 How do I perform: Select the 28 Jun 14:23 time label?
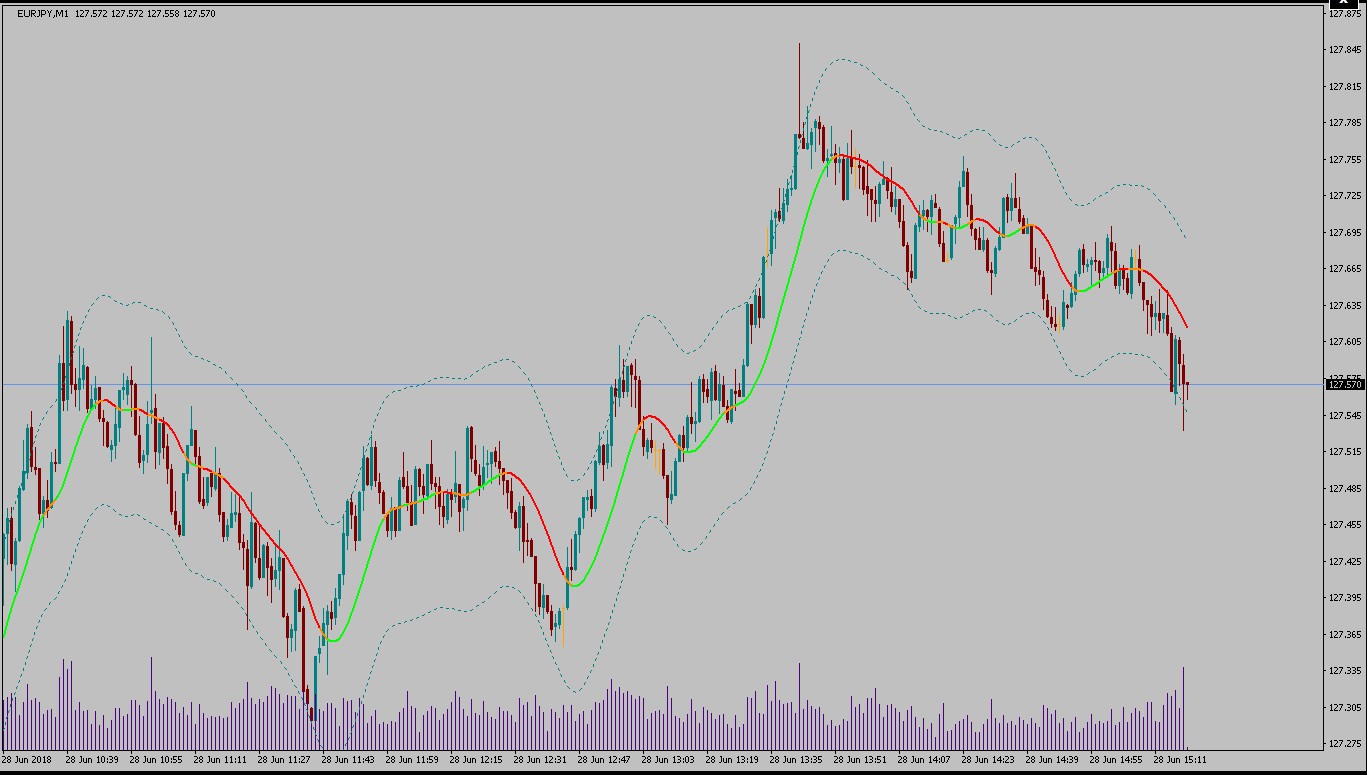click(x=988, y=760)
